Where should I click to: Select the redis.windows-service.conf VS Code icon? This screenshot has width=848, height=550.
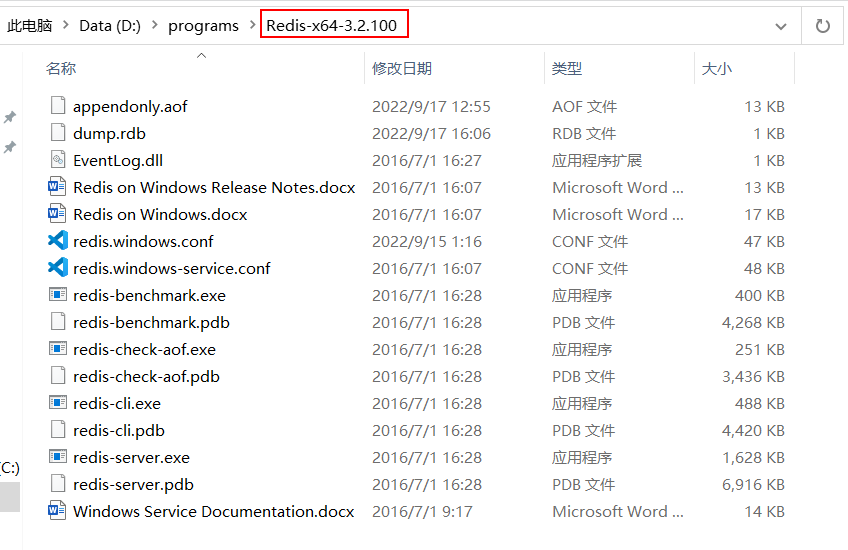pos(58,268)
